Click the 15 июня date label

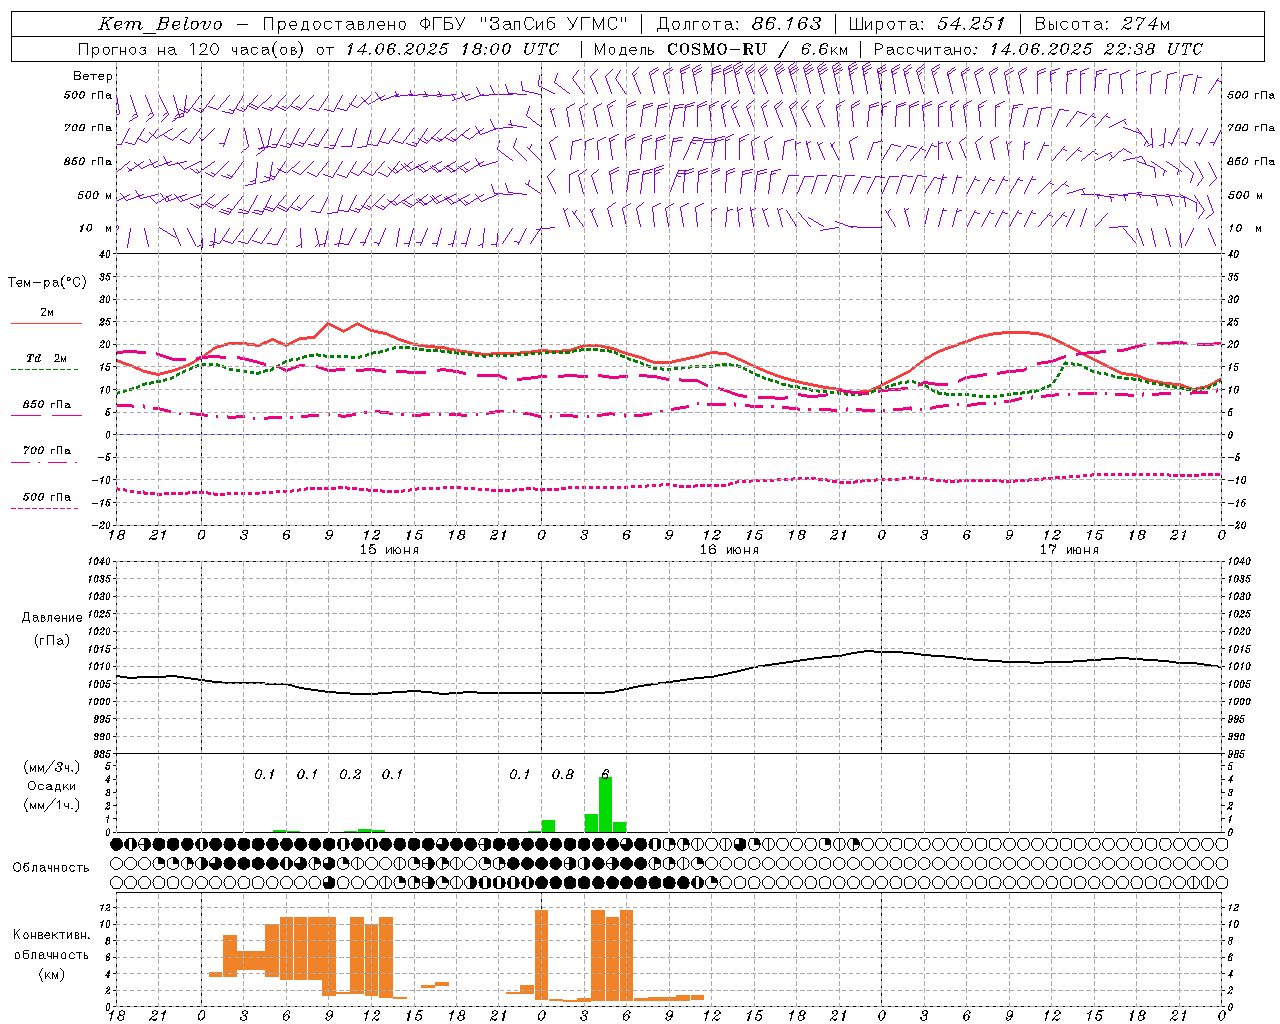point(389,550)
